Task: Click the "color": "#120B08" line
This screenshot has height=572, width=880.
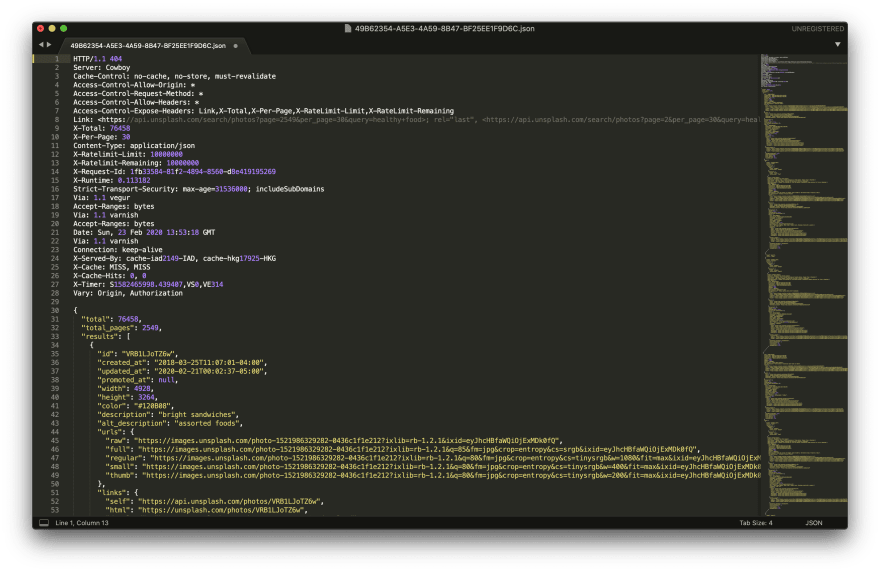Action: [136, 406]
